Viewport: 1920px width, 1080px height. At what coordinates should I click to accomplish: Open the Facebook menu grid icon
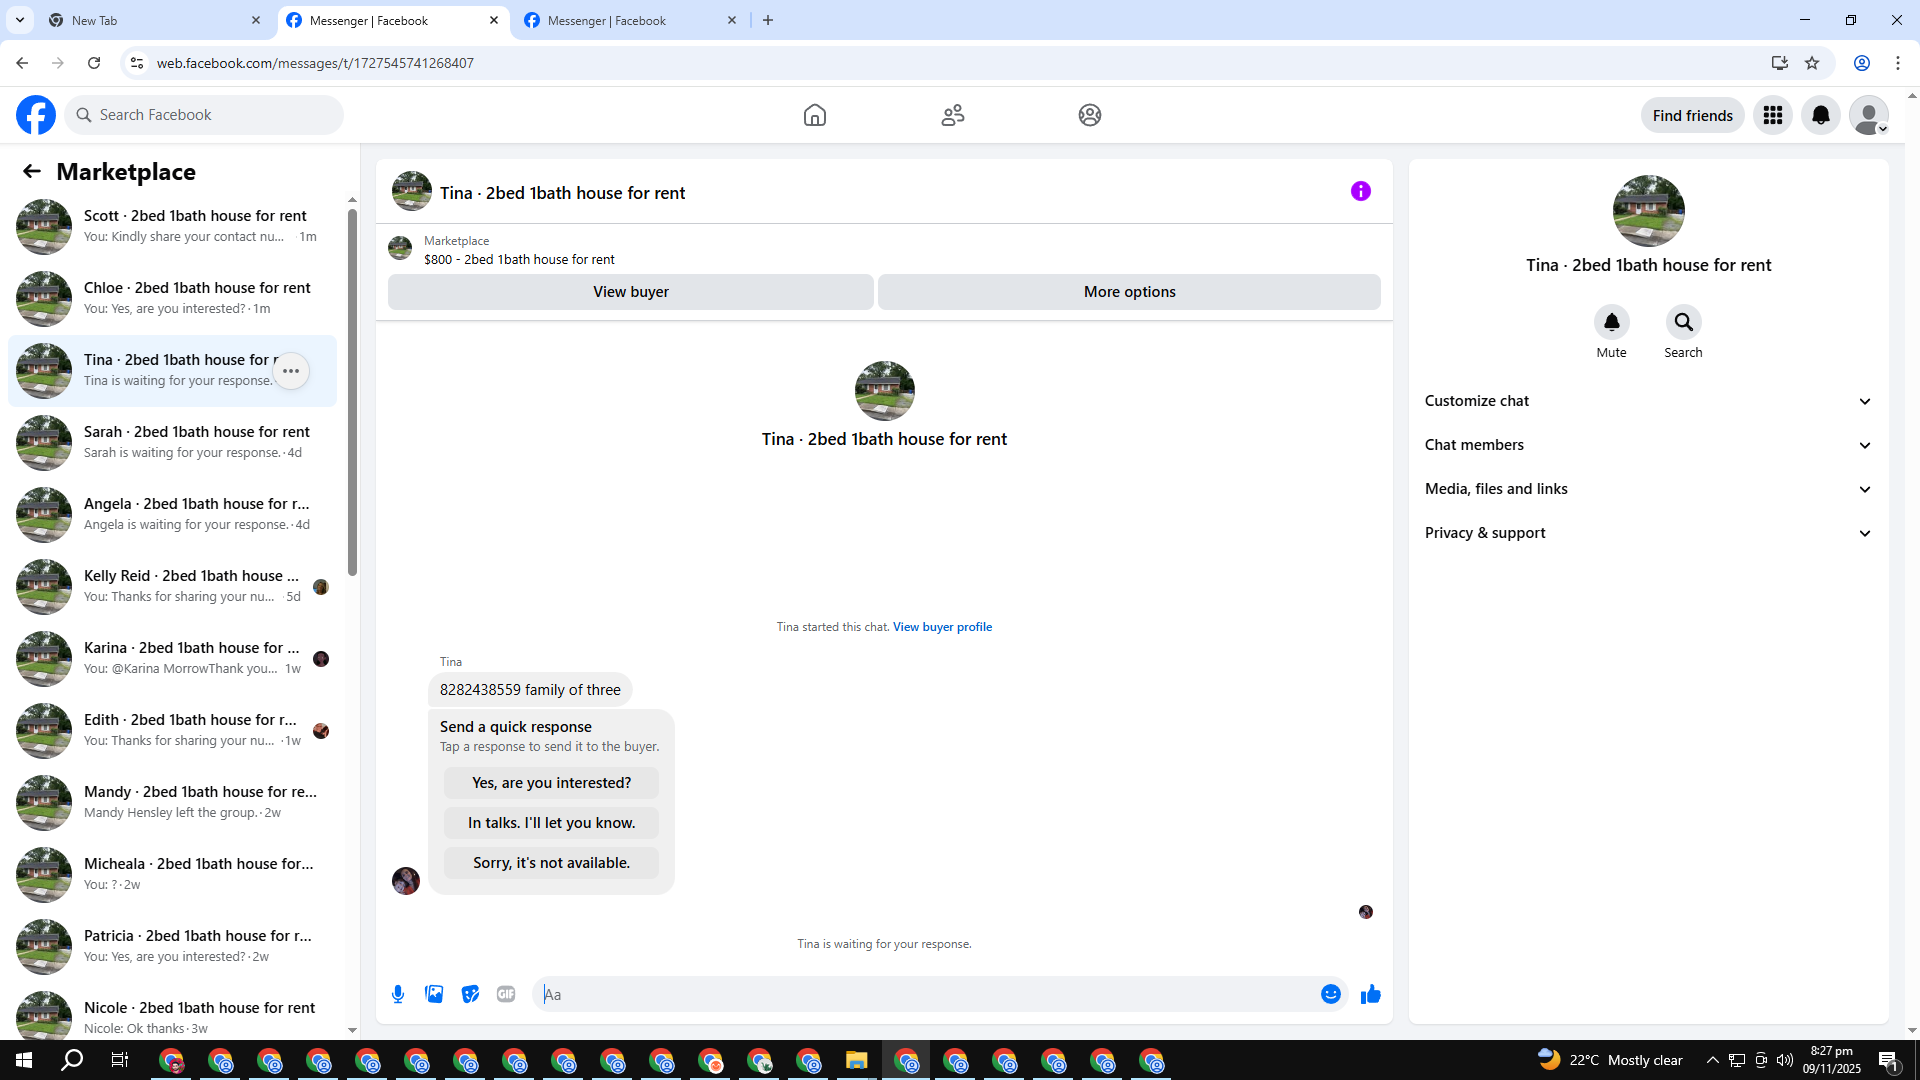[x=1773, y=115]
